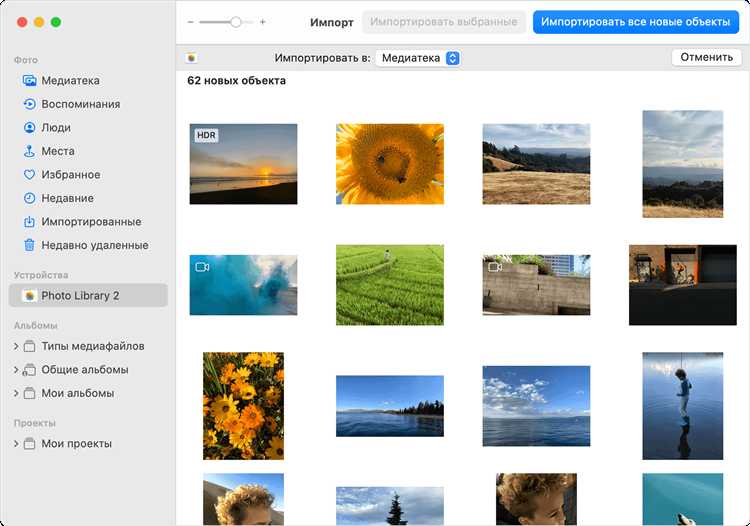Image resolution: width=750 pixels, height=526 pixels.
Task: Select the dark building with bicycle thumbnail
Action: pyautogui.click(x=683, y=285)
